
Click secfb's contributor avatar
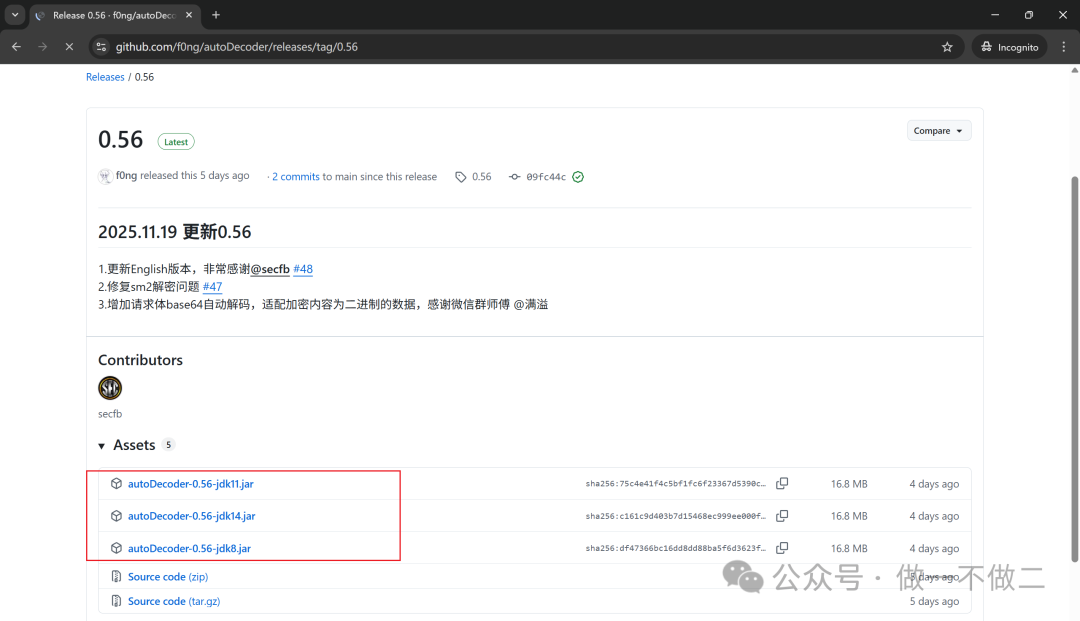tap(110, 388)
